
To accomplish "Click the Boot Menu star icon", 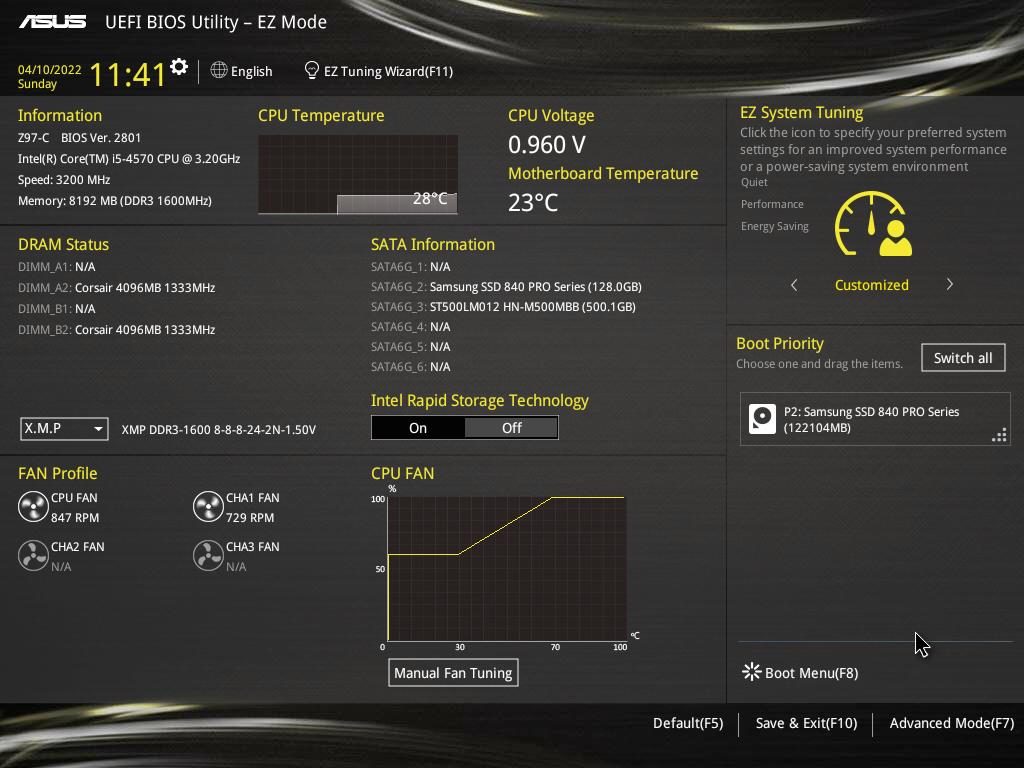I will 752,672.
